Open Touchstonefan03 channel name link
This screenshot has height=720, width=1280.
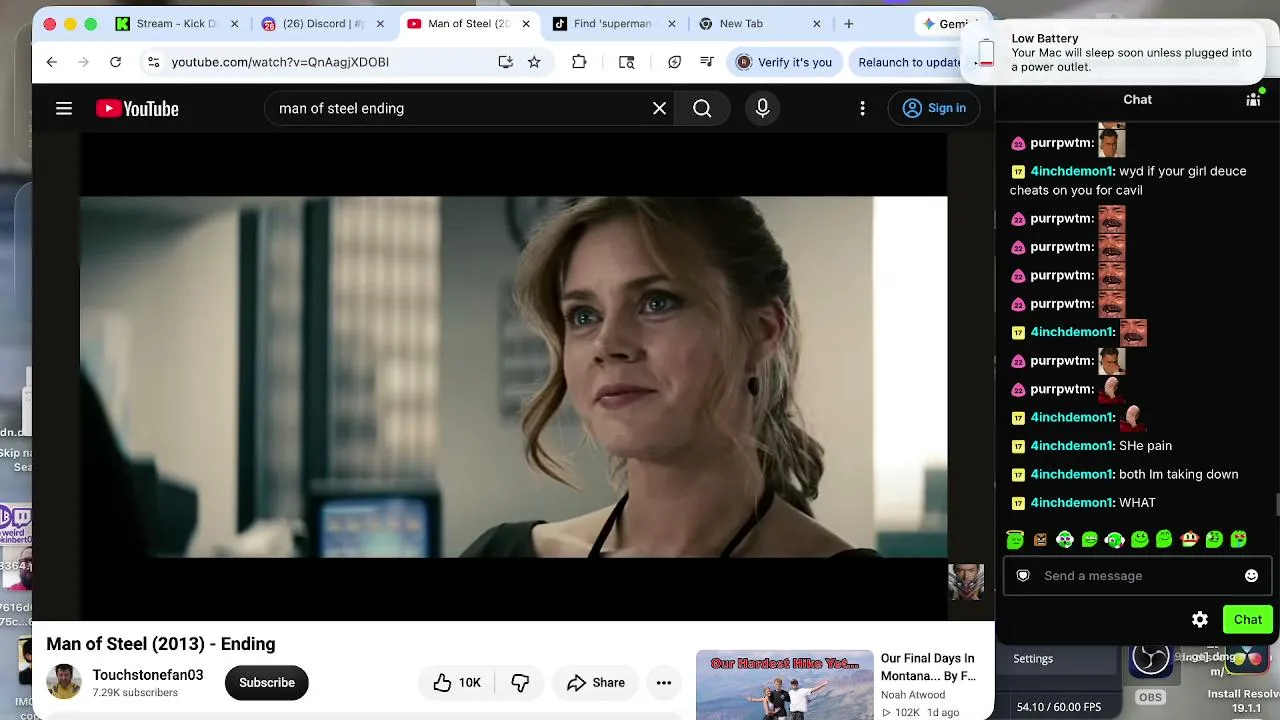tap(148, 675)
